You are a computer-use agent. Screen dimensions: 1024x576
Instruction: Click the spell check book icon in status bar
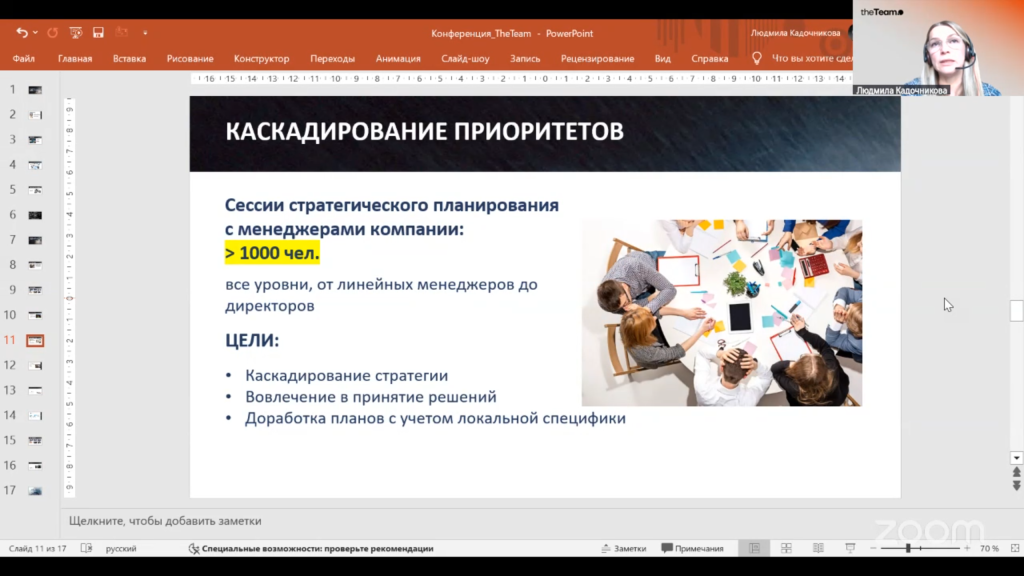point(86,549)
